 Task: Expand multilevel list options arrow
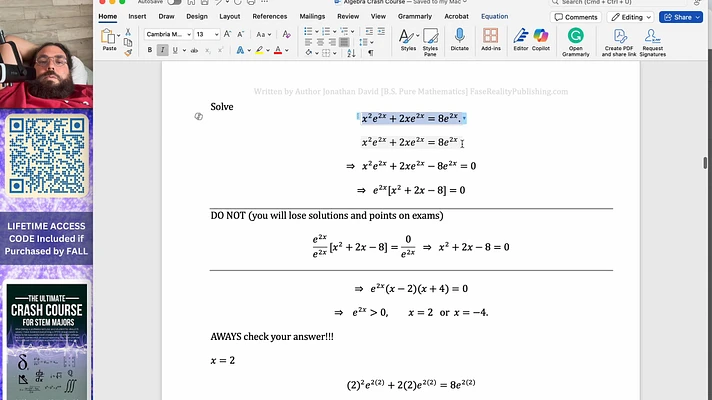(x=352, y=32)
